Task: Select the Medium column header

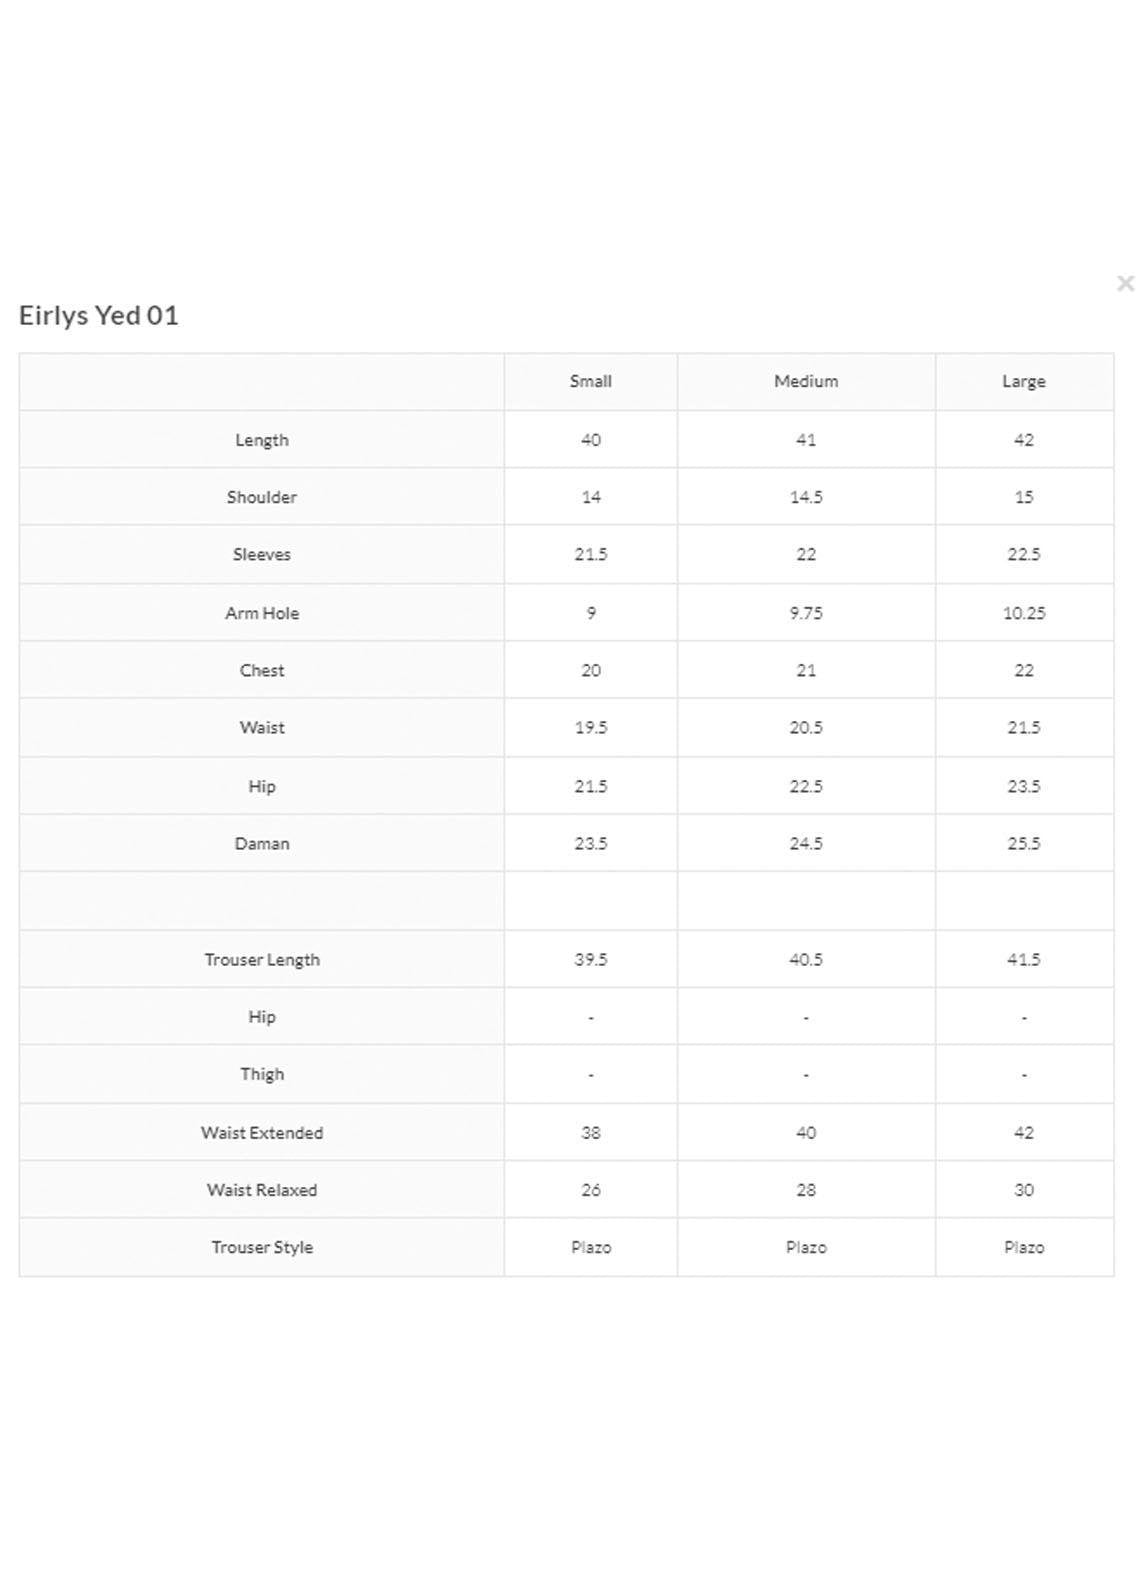Action: point(806,382)
